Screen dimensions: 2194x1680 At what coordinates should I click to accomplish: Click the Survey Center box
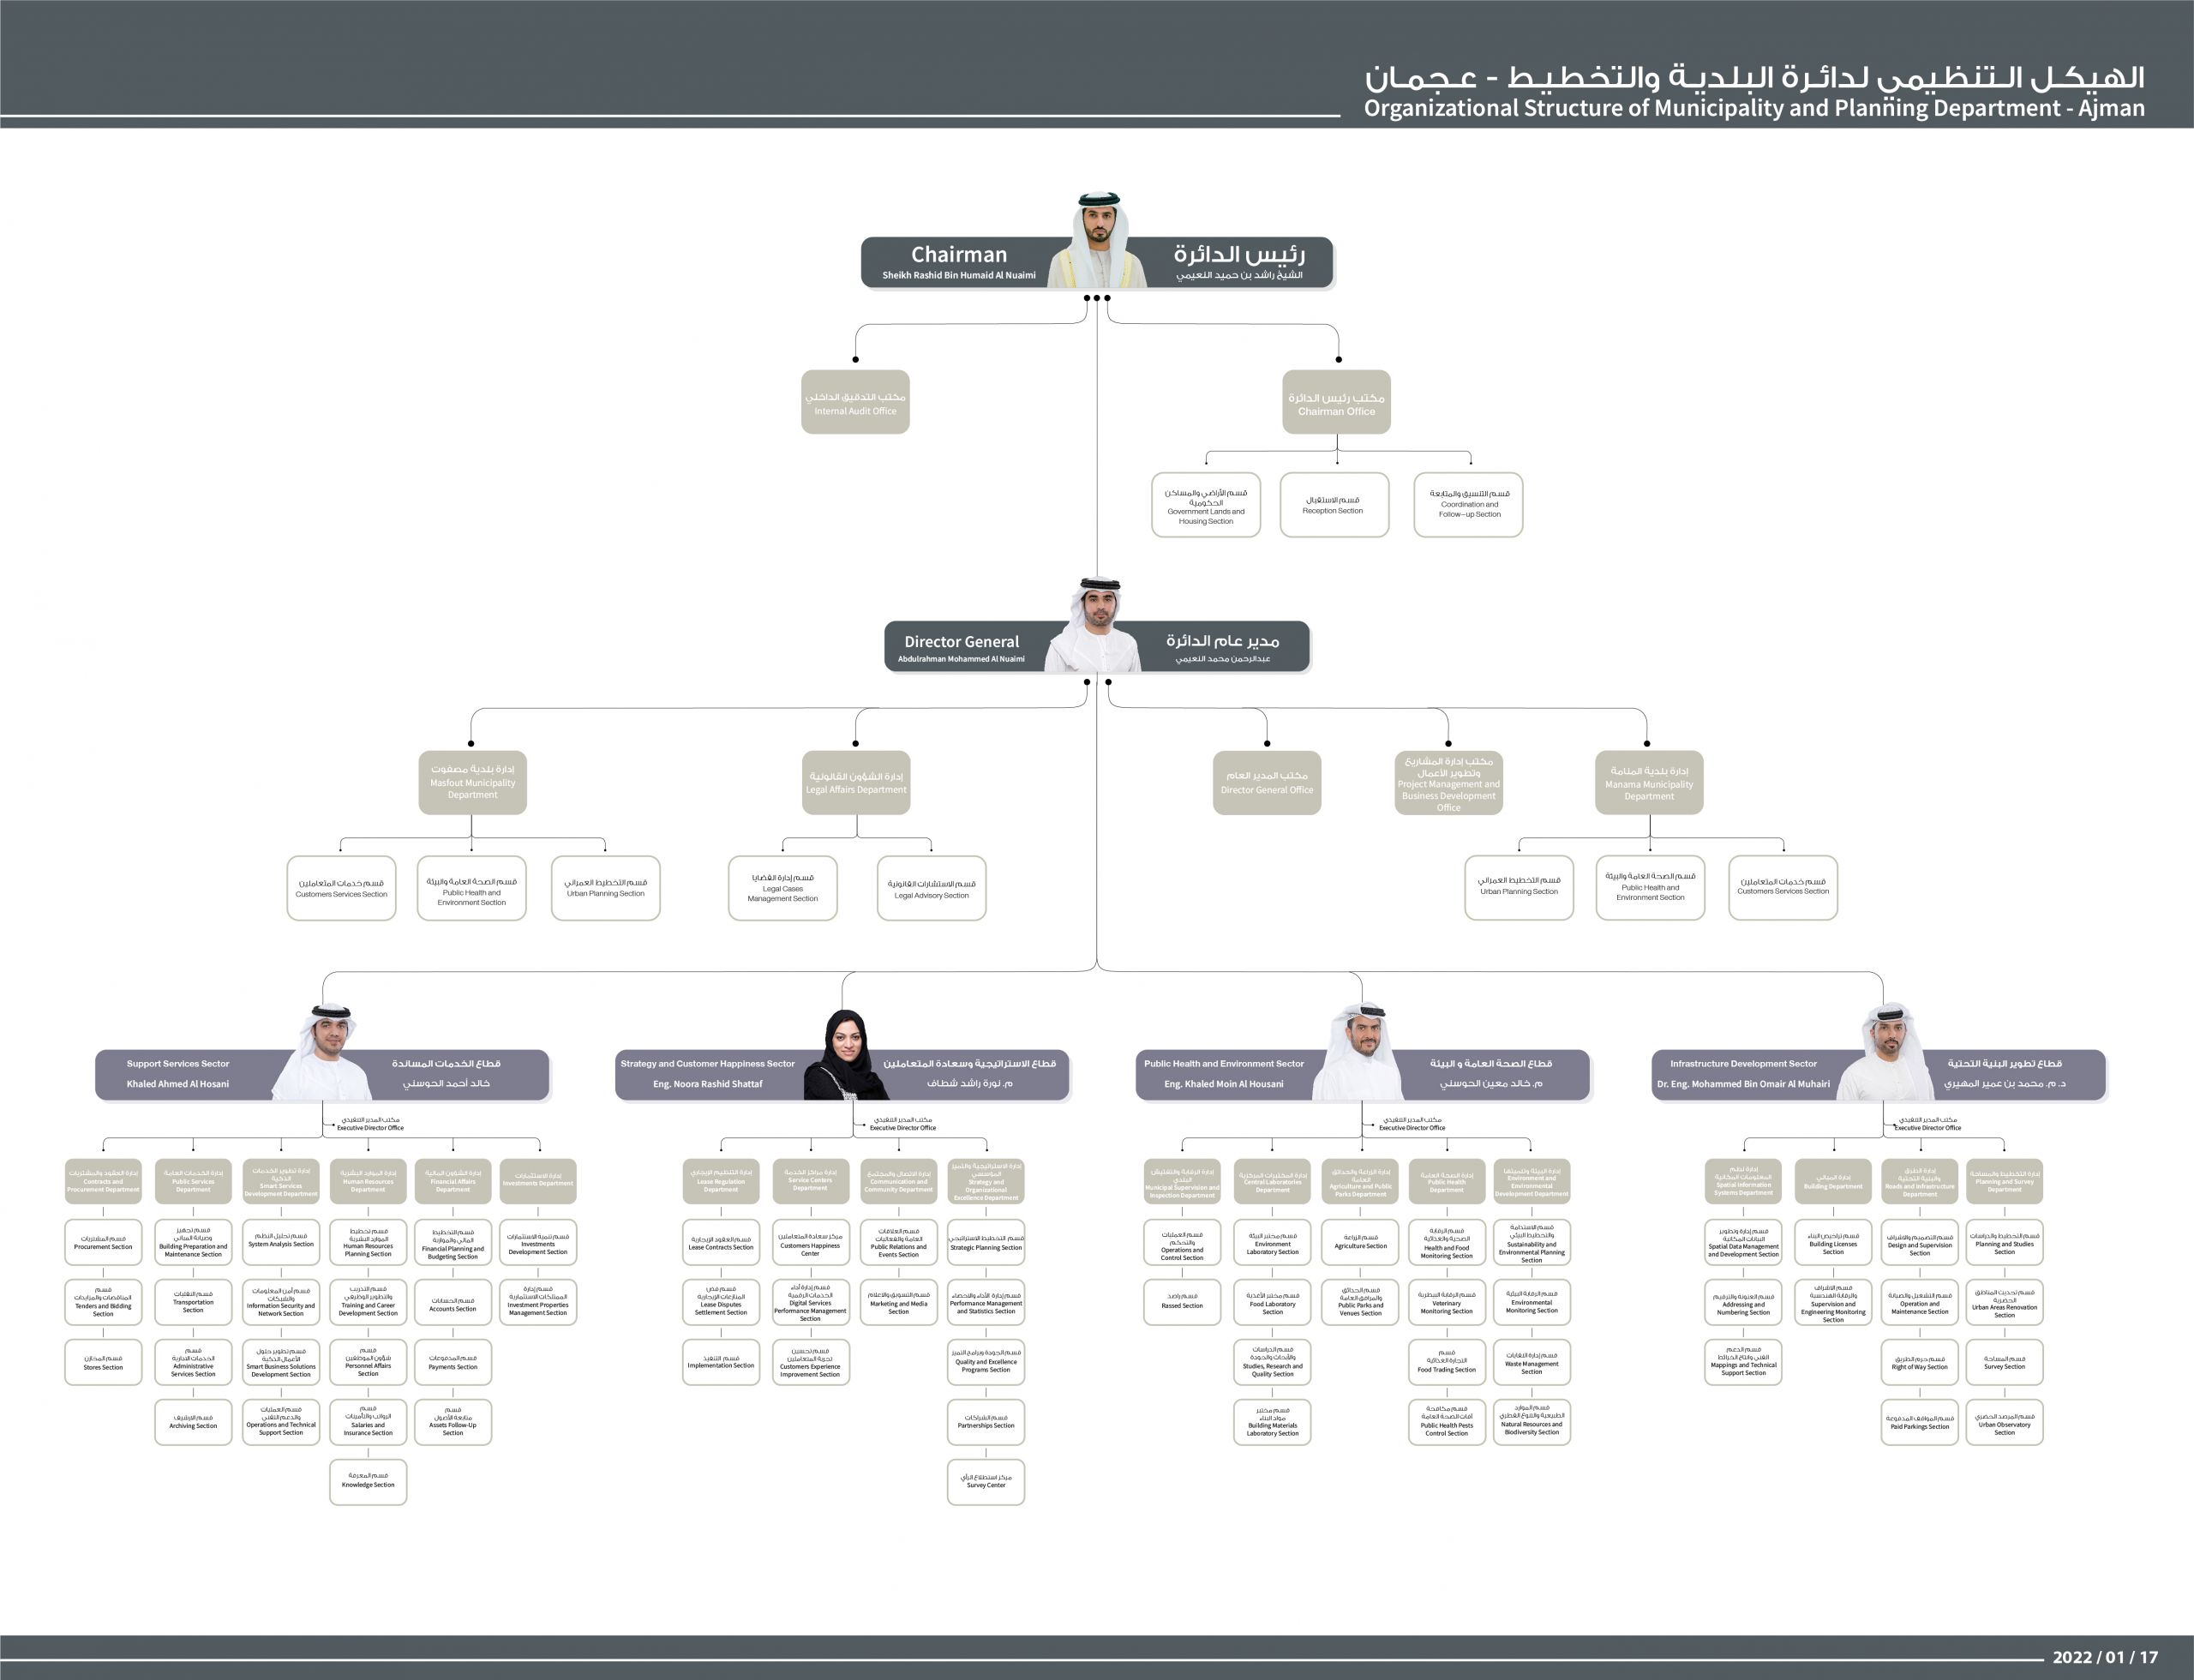pyautogui.click(x=986, y=1481)
